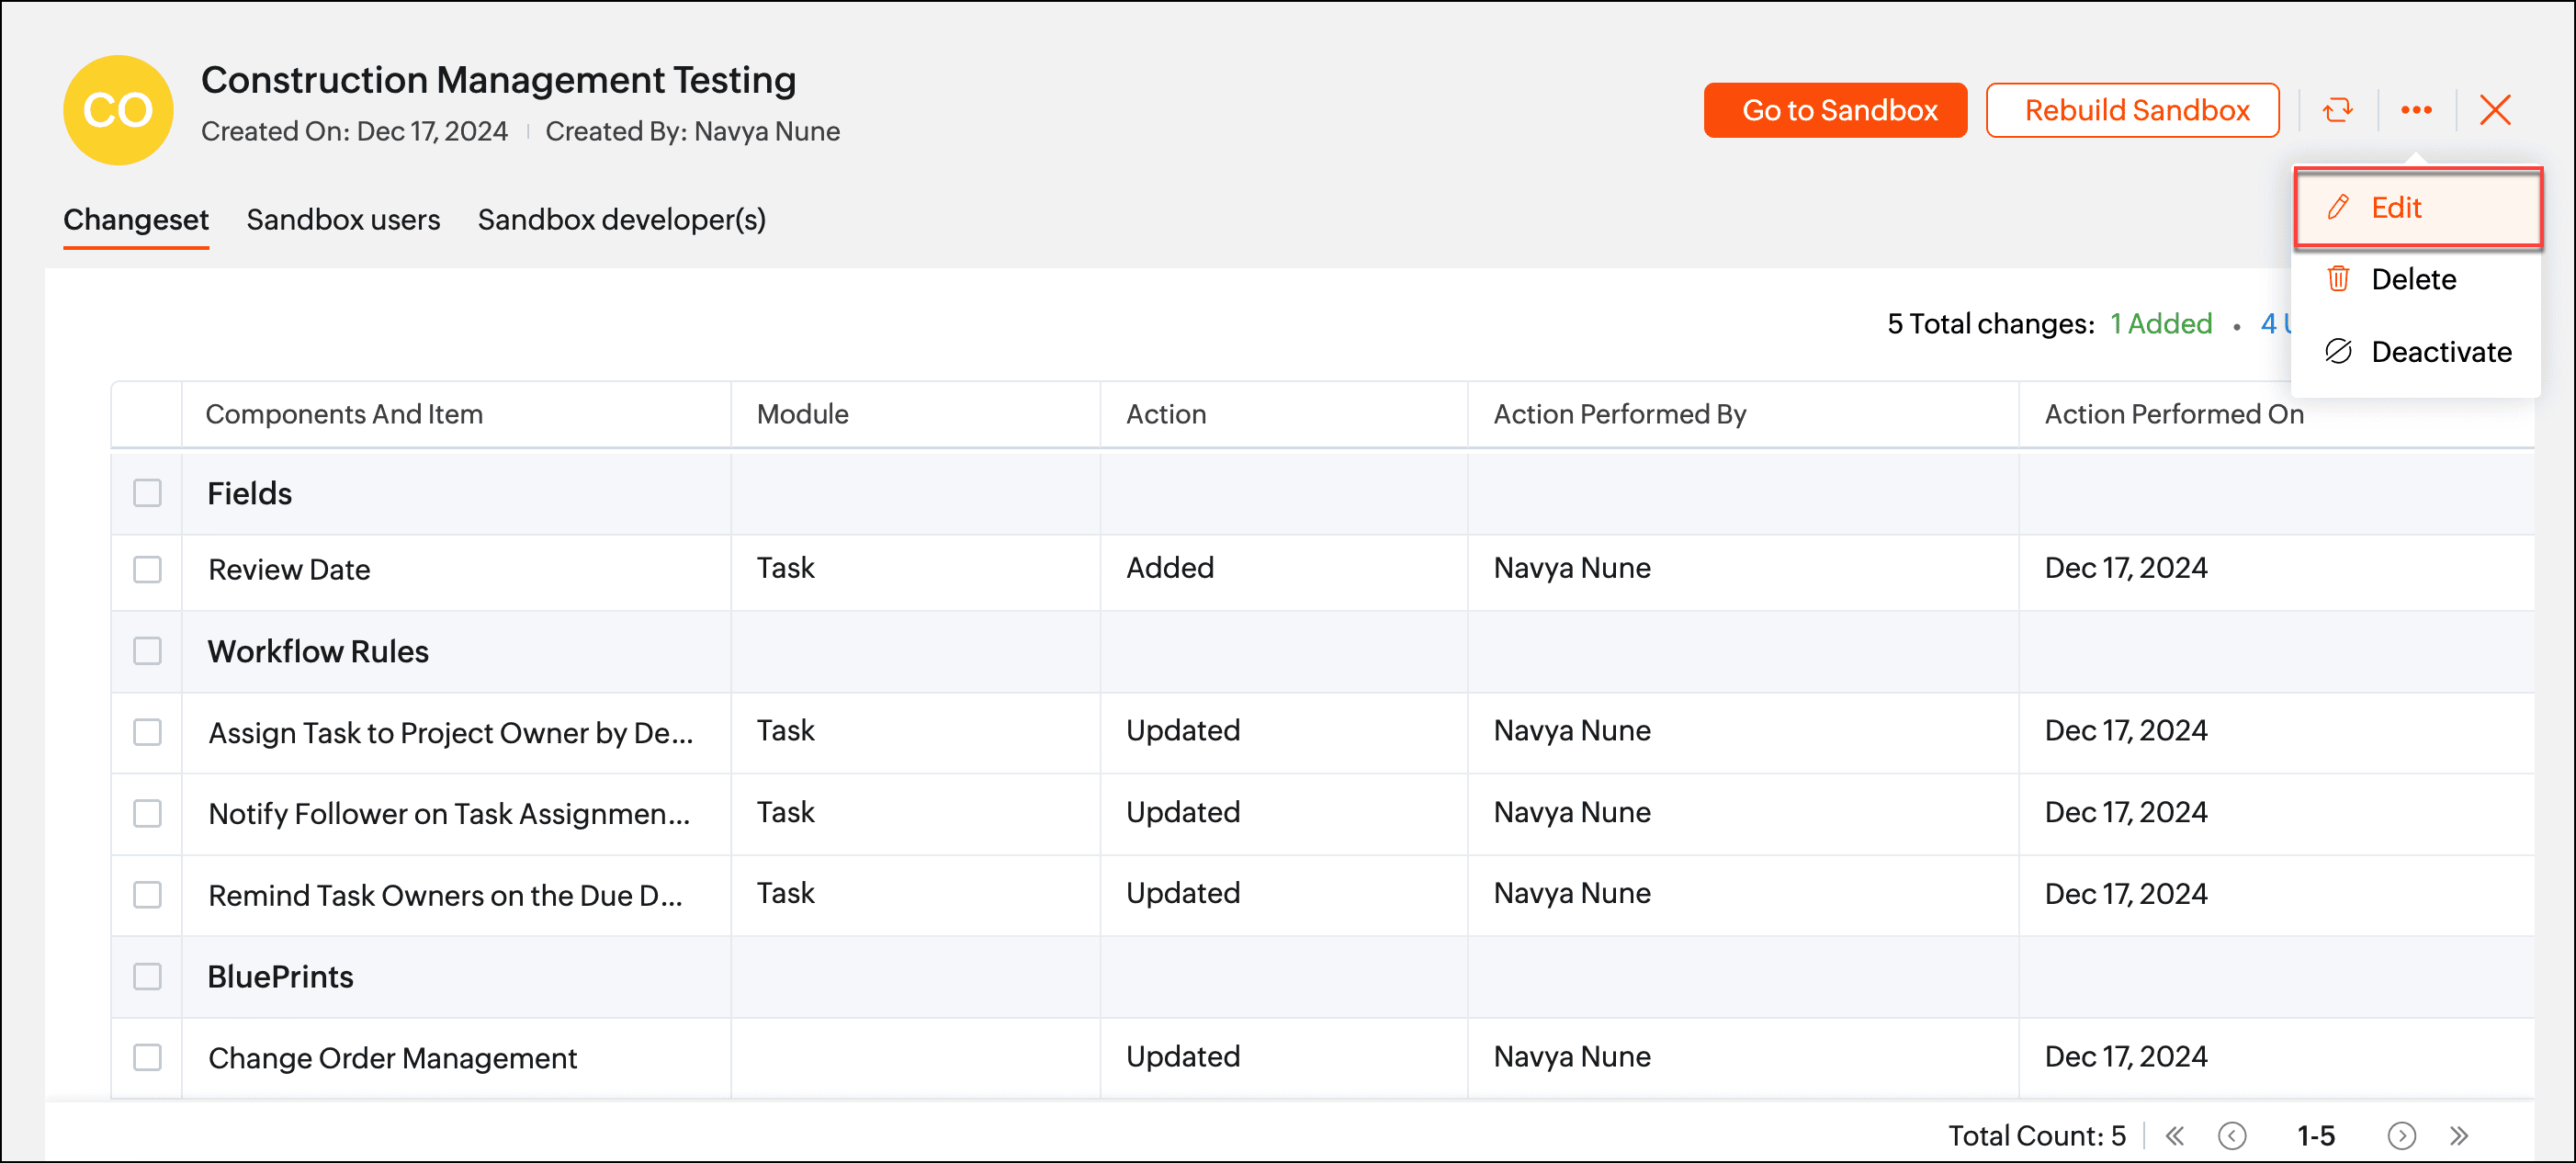Select Delete from the options menu
Viewport: 2576px width, 1163px height.
(2412, 279)
